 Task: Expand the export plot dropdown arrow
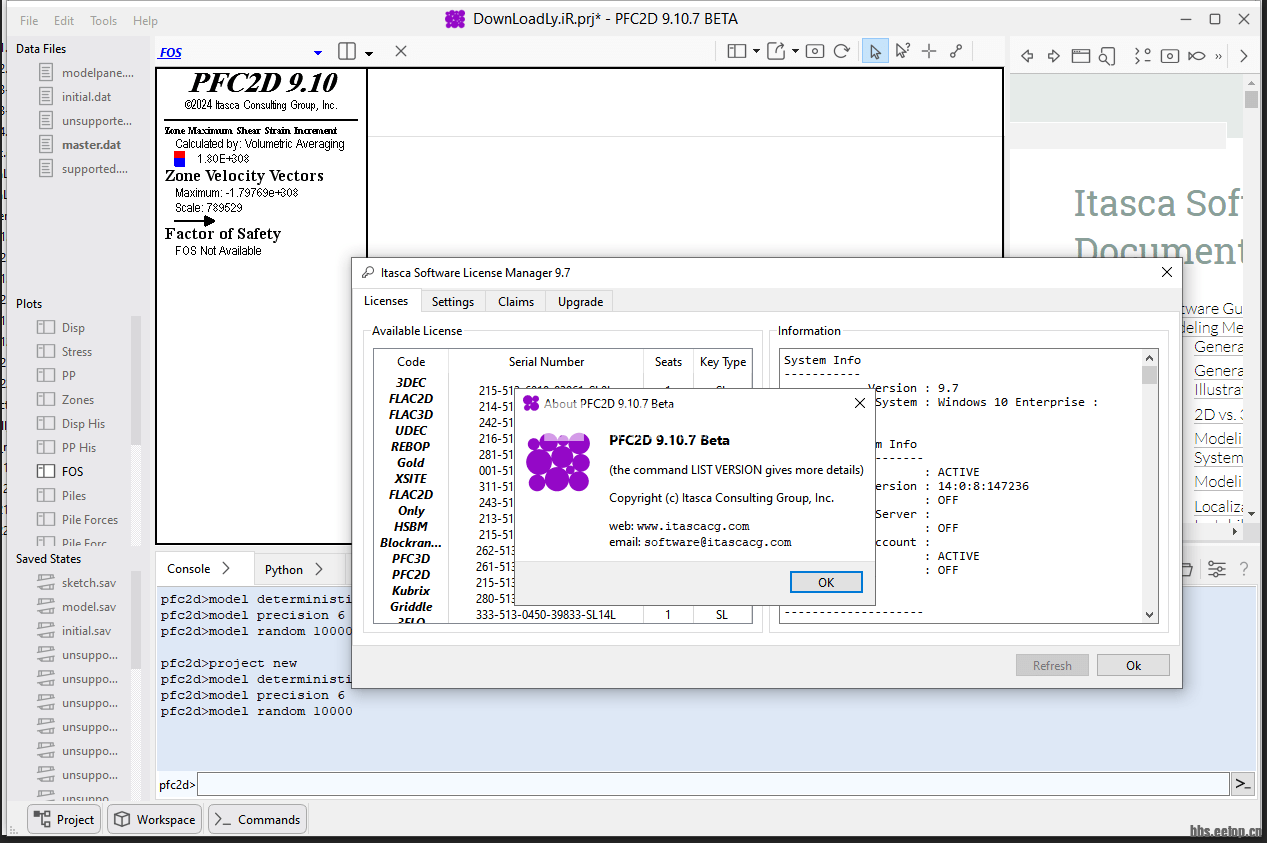coord(795,51)
